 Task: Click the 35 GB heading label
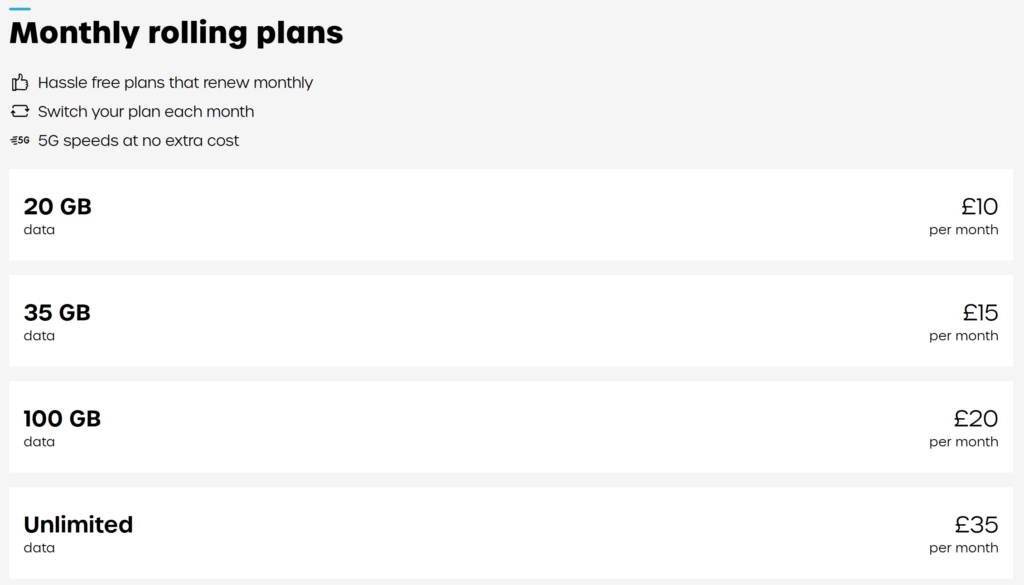click(x=57, y=312)
